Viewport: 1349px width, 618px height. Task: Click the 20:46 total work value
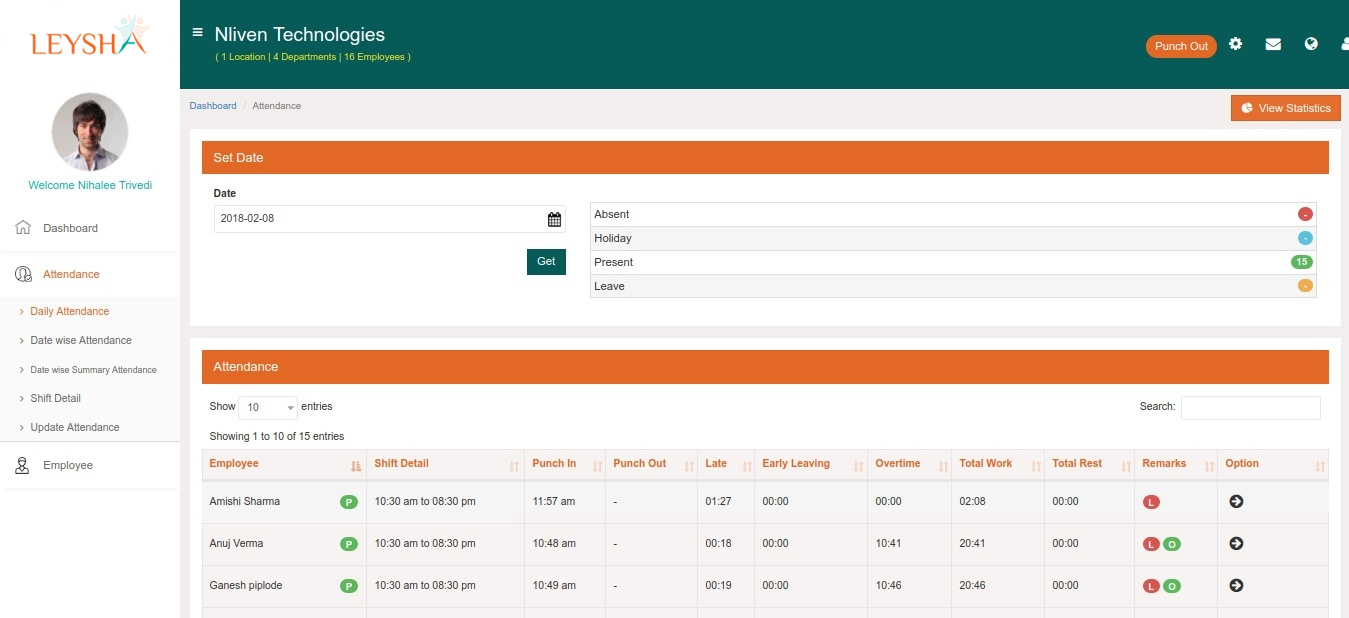[x=972, y=586]
